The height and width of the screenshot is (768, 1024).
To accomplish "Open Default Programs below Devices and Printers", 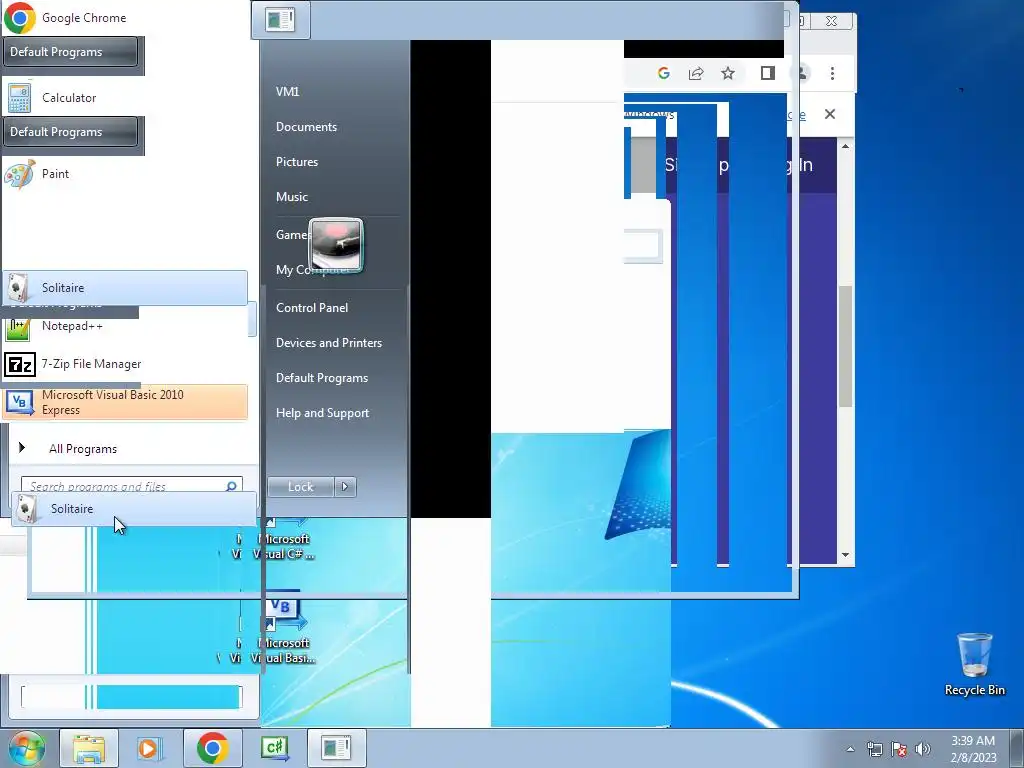I will [321, 378].
